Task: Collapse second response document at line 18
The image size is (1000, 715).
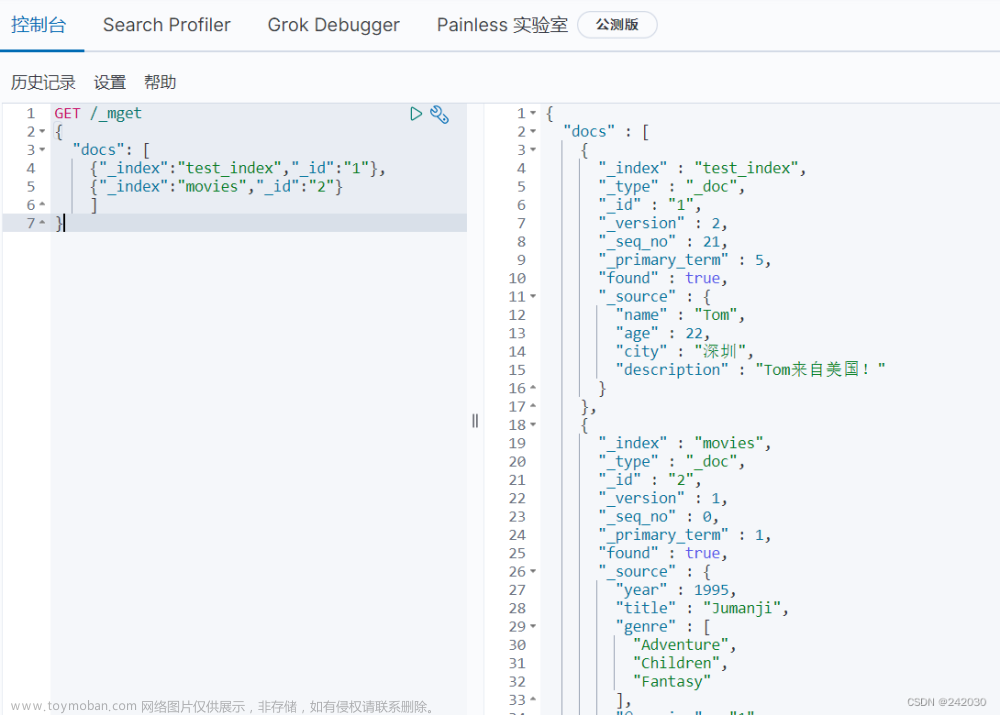Action: 533,425
